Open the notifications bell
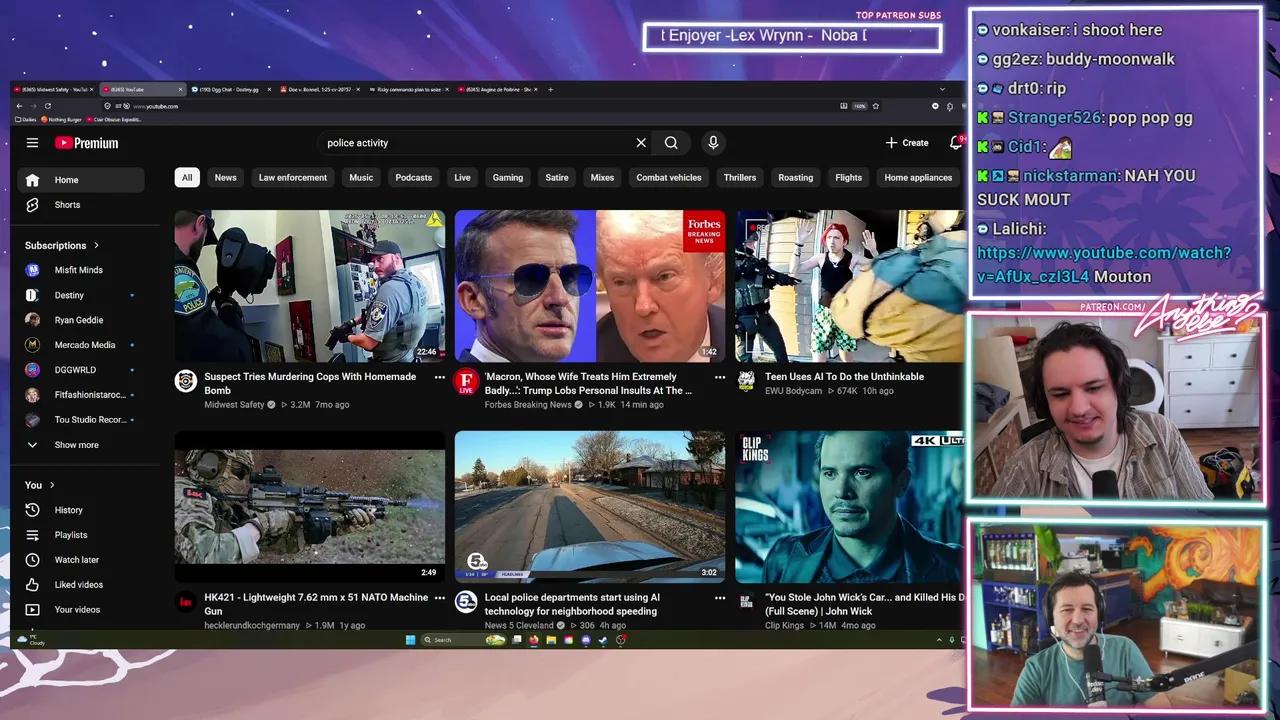This screenshot has width=1280, height=720. click(956, 143)
